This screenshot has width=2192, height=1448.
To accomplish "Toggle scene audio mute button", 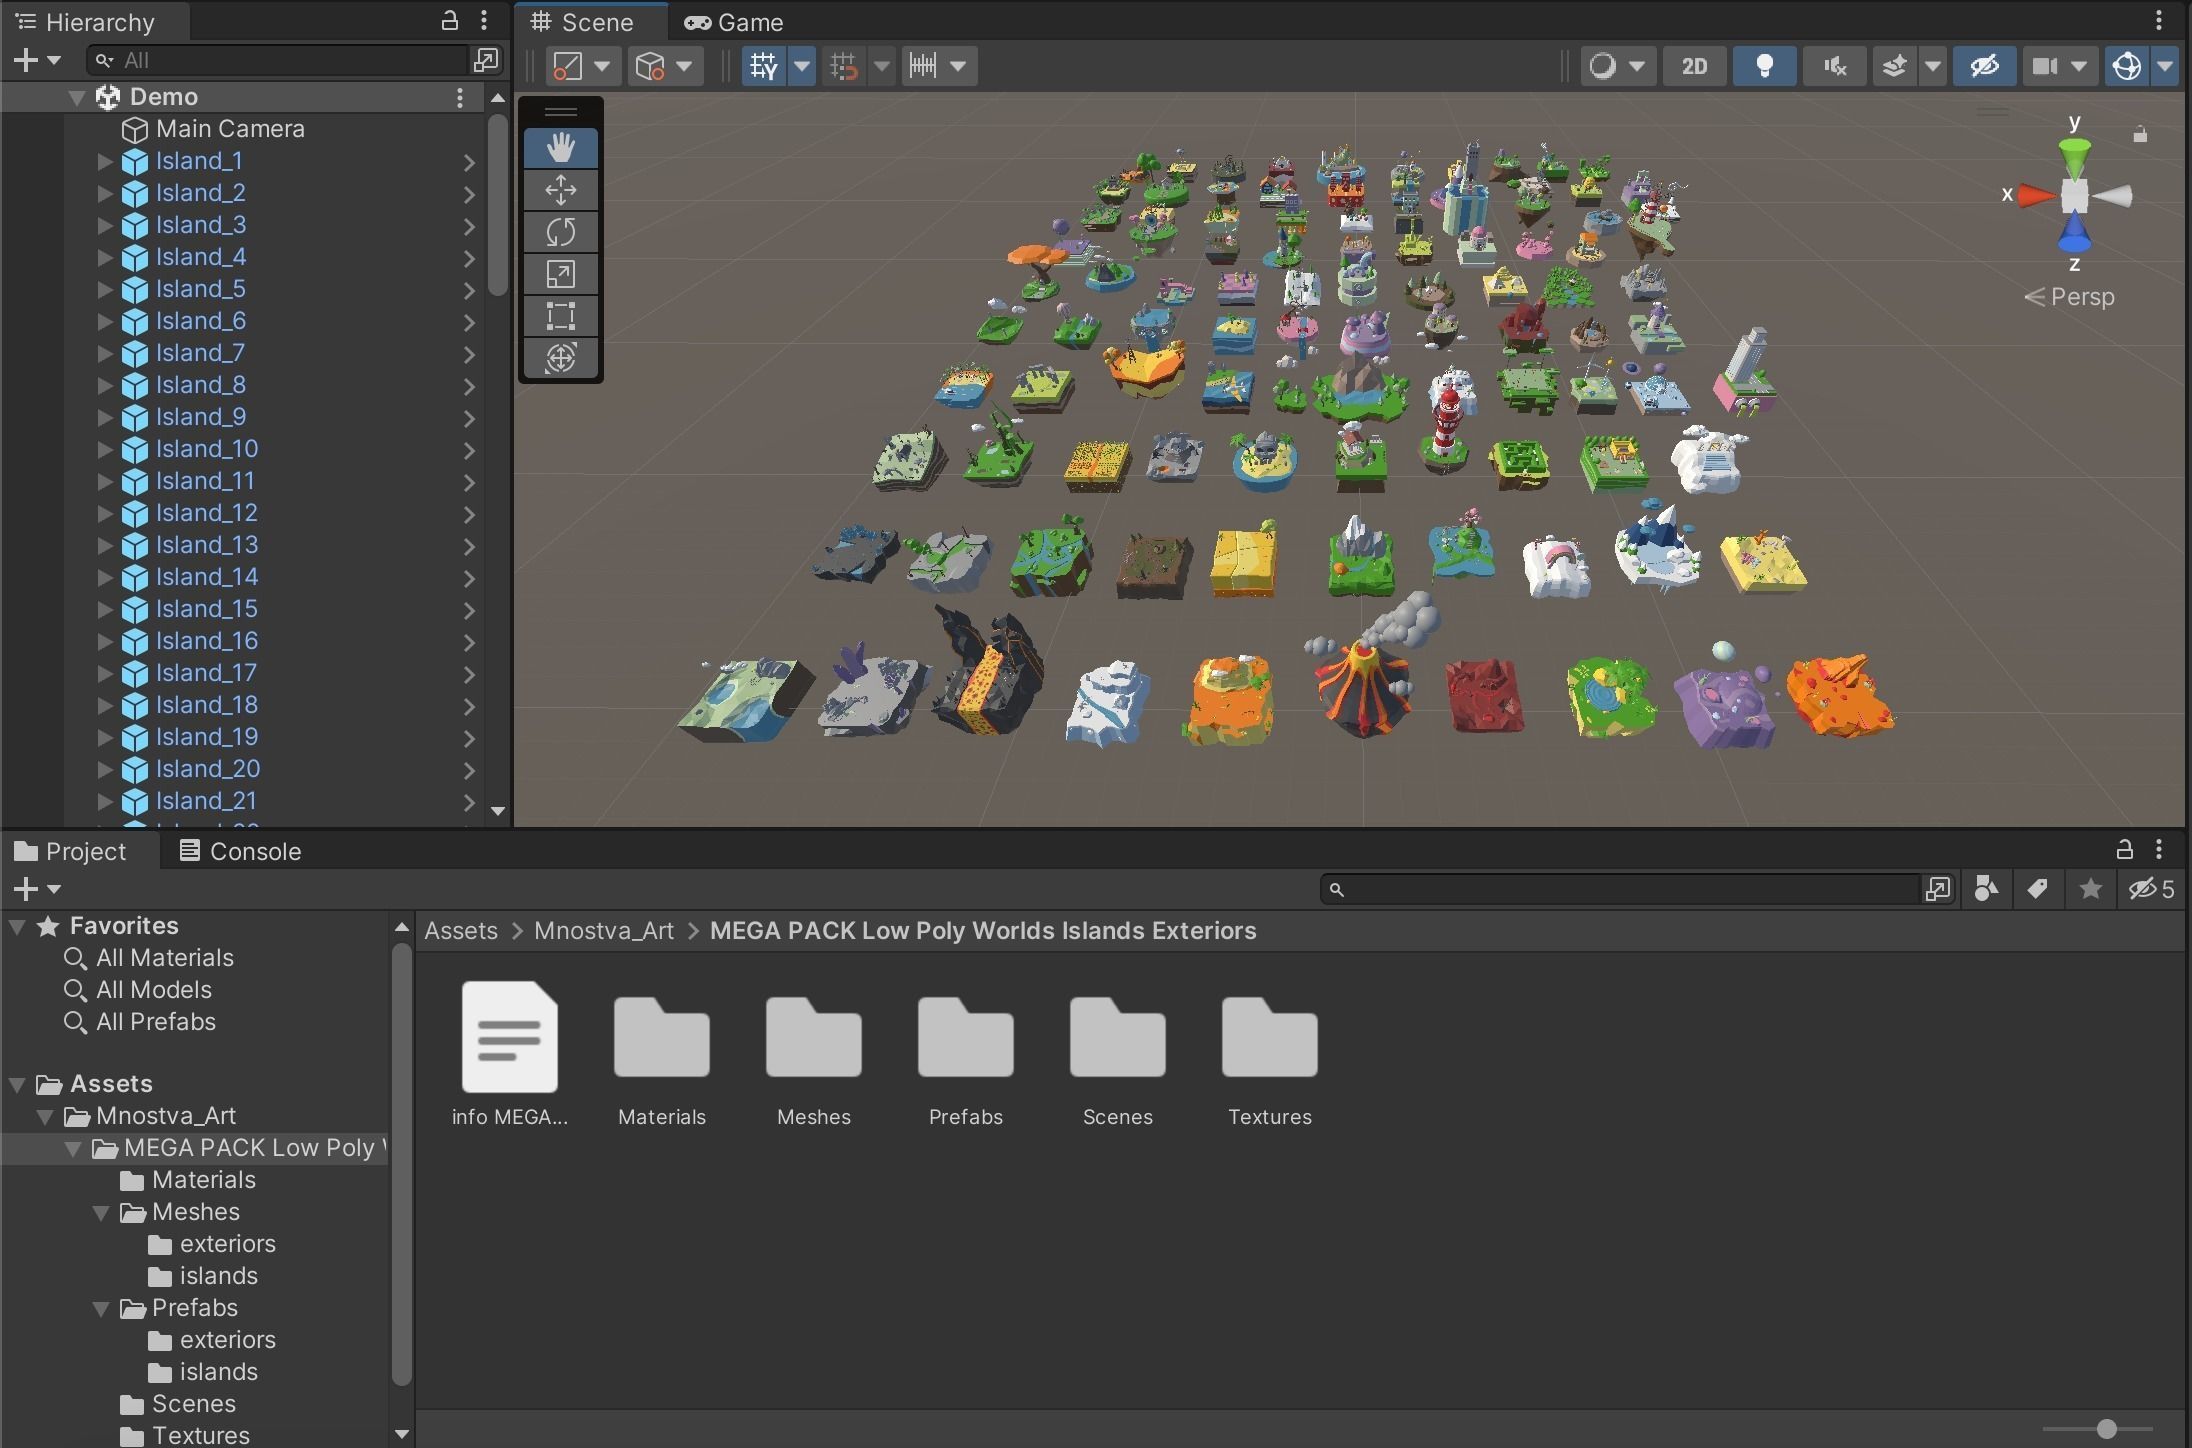I will [x=1834, y=66].
